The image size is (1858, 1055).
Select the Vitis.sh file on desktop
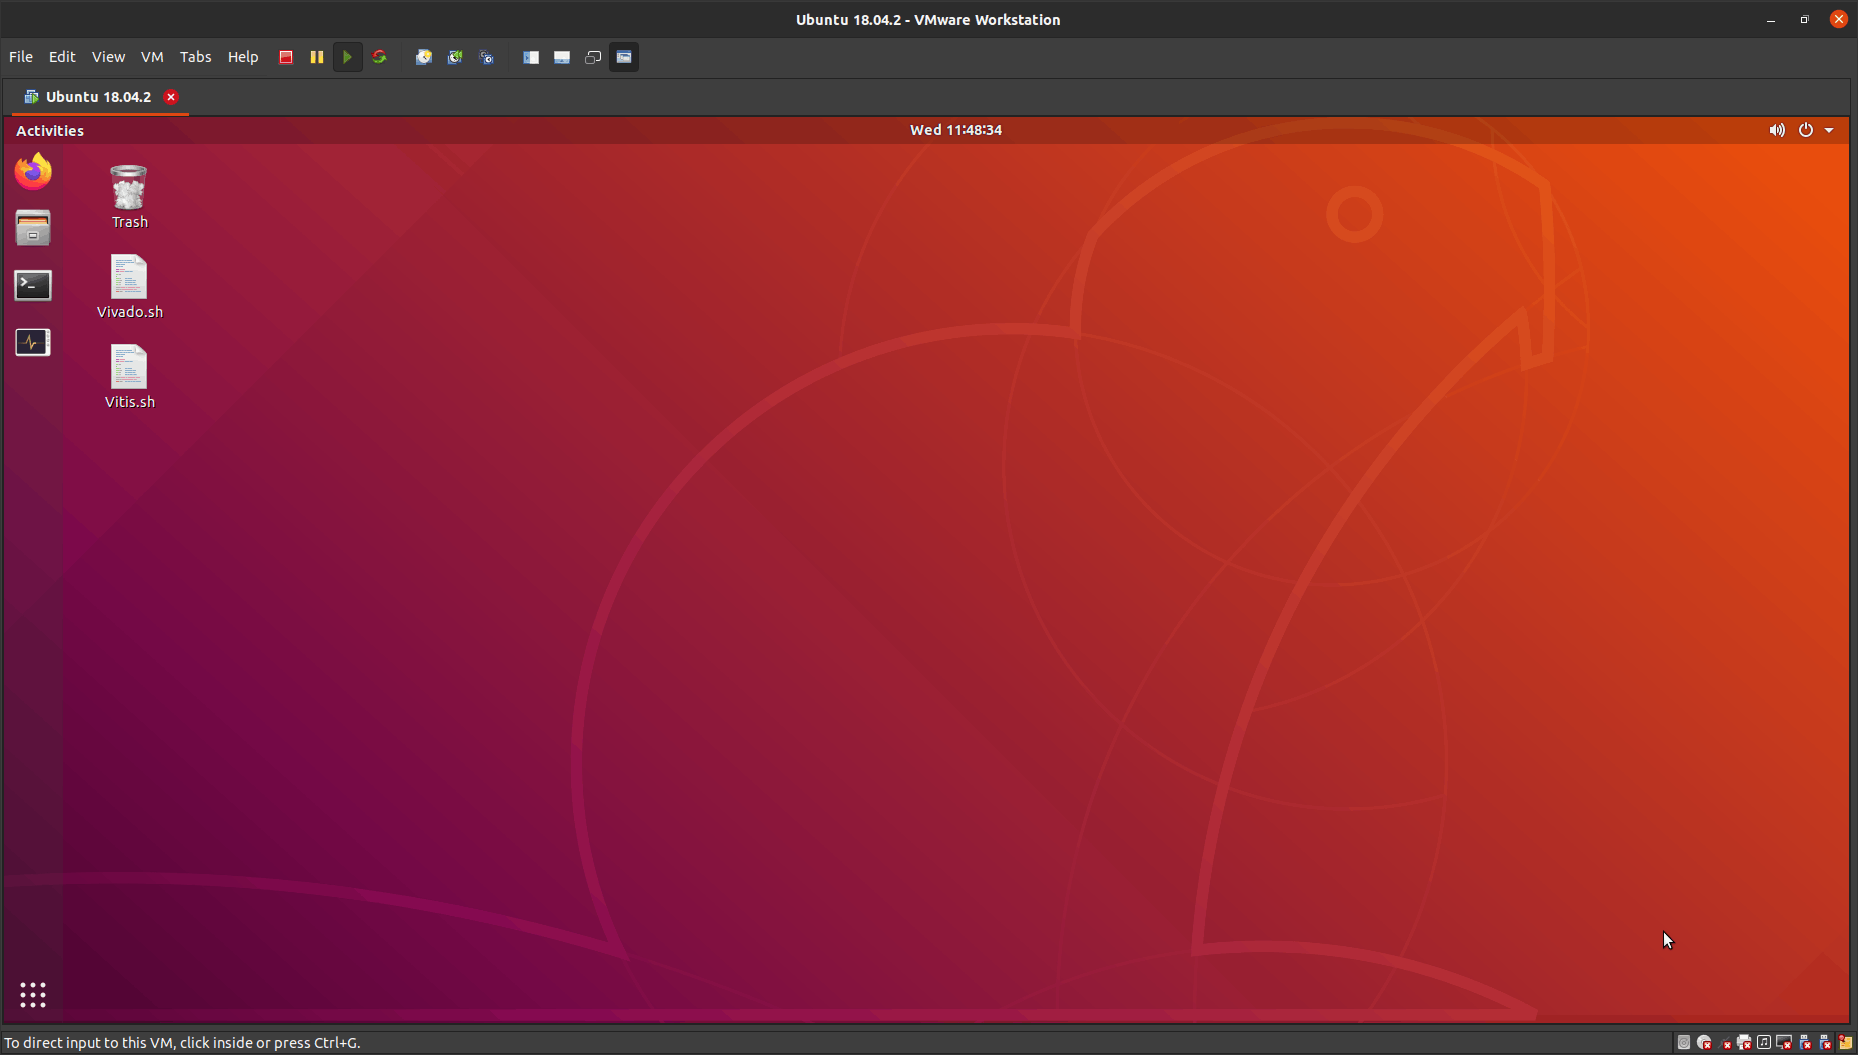(x=129, y=377)
